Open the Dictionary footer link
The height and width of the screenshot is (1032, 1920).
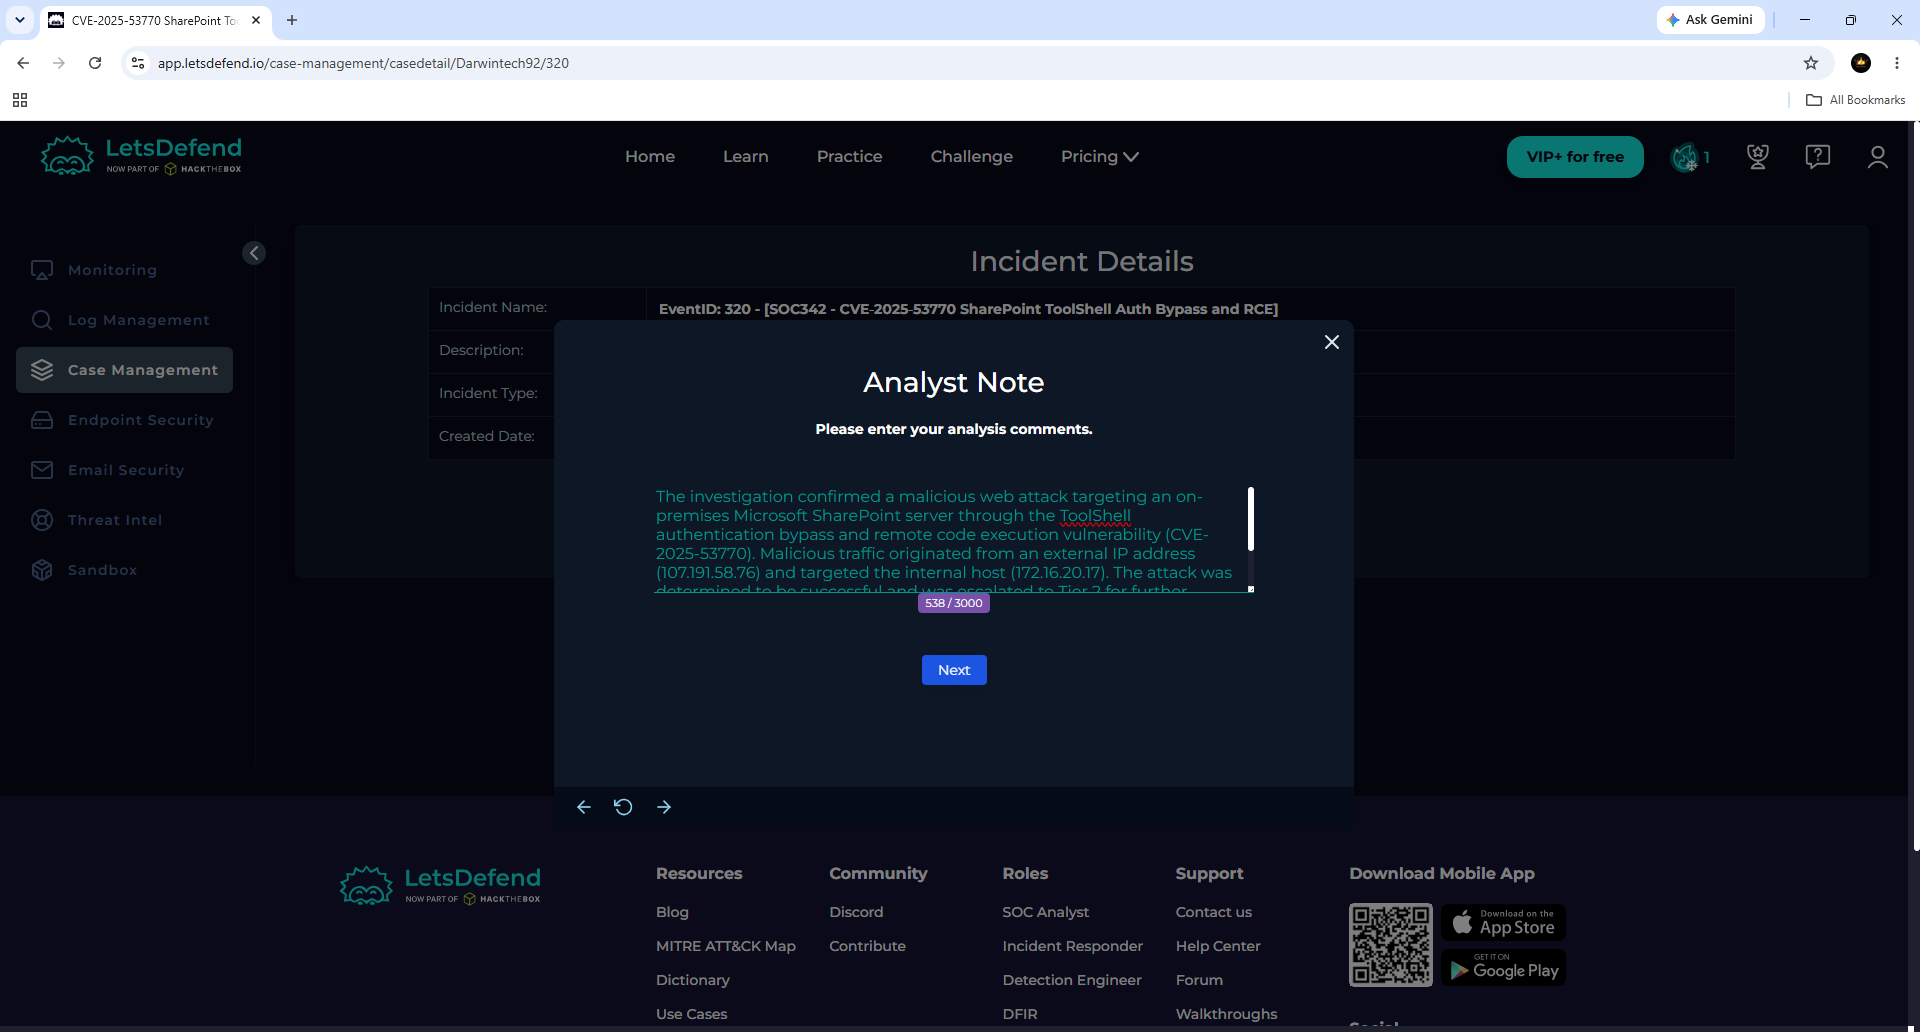pyautogui.click(x=693, y=980)
